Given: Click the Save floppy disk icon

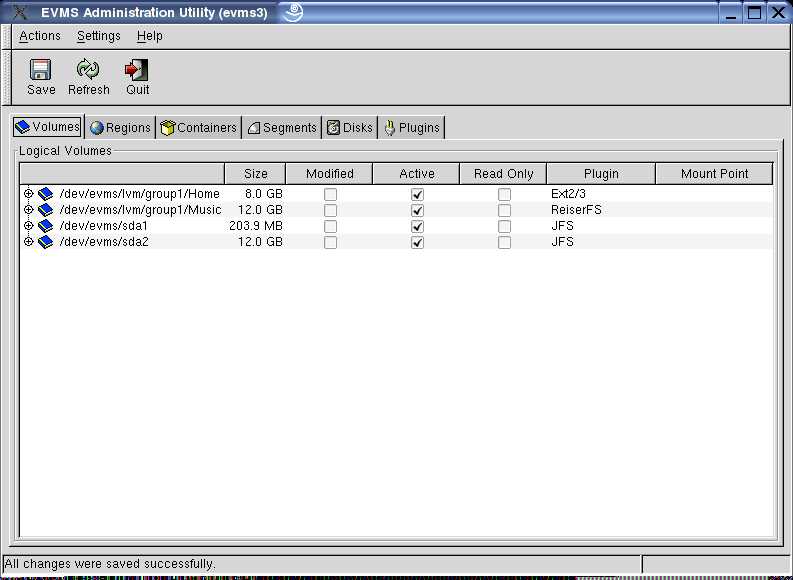Looking at the screenshot, I should (x=41, y=70).
